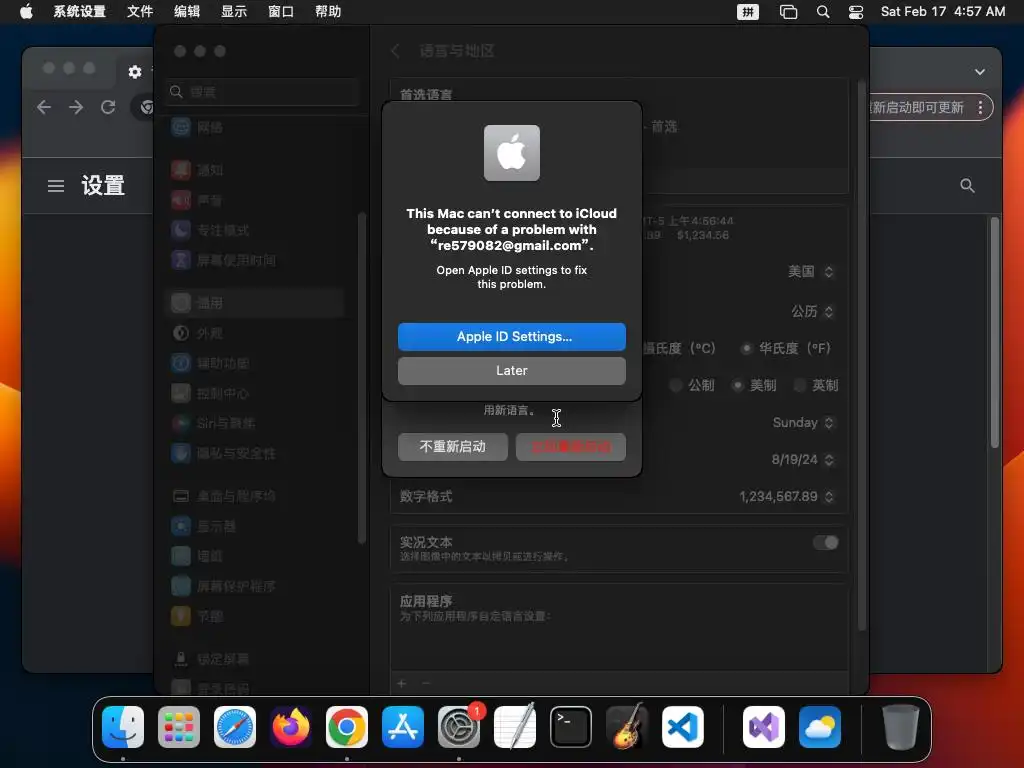Dismiss the iCloud alert with Later
Screen dimensions: 1024x768
click(x=511, y=370)
